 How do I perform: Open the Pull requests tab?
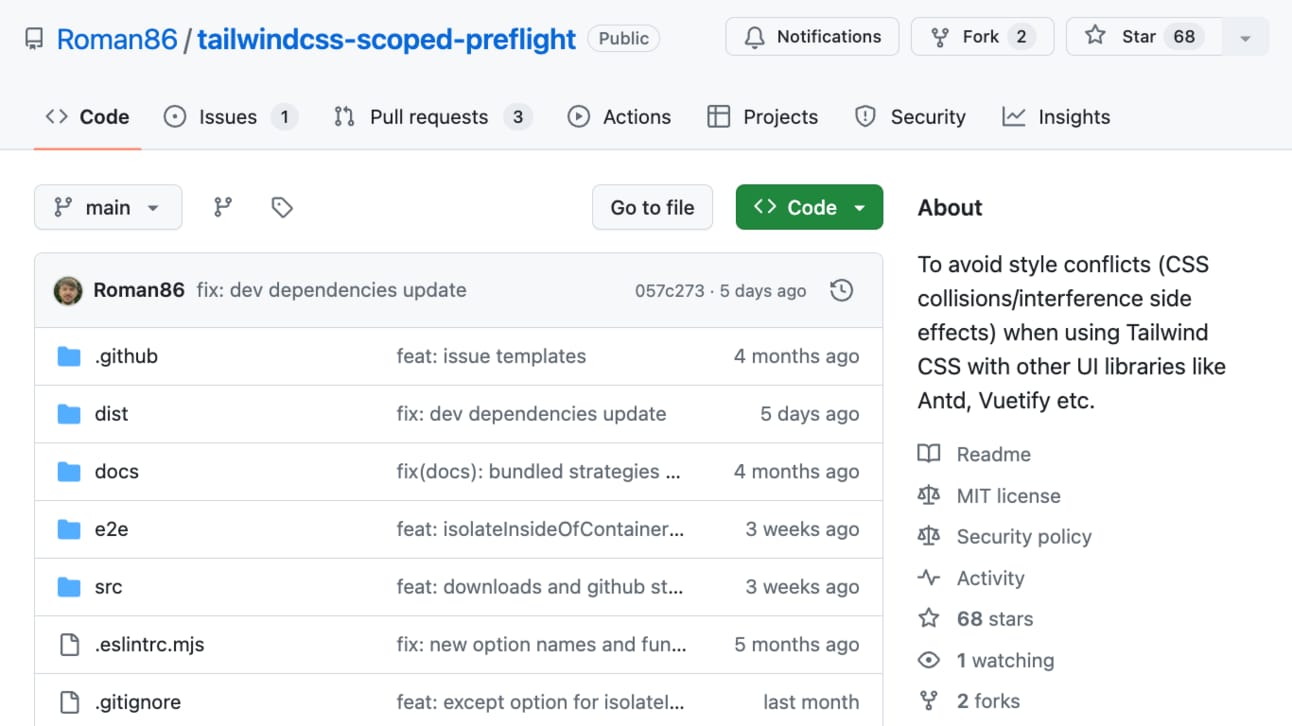pos(432,117)
